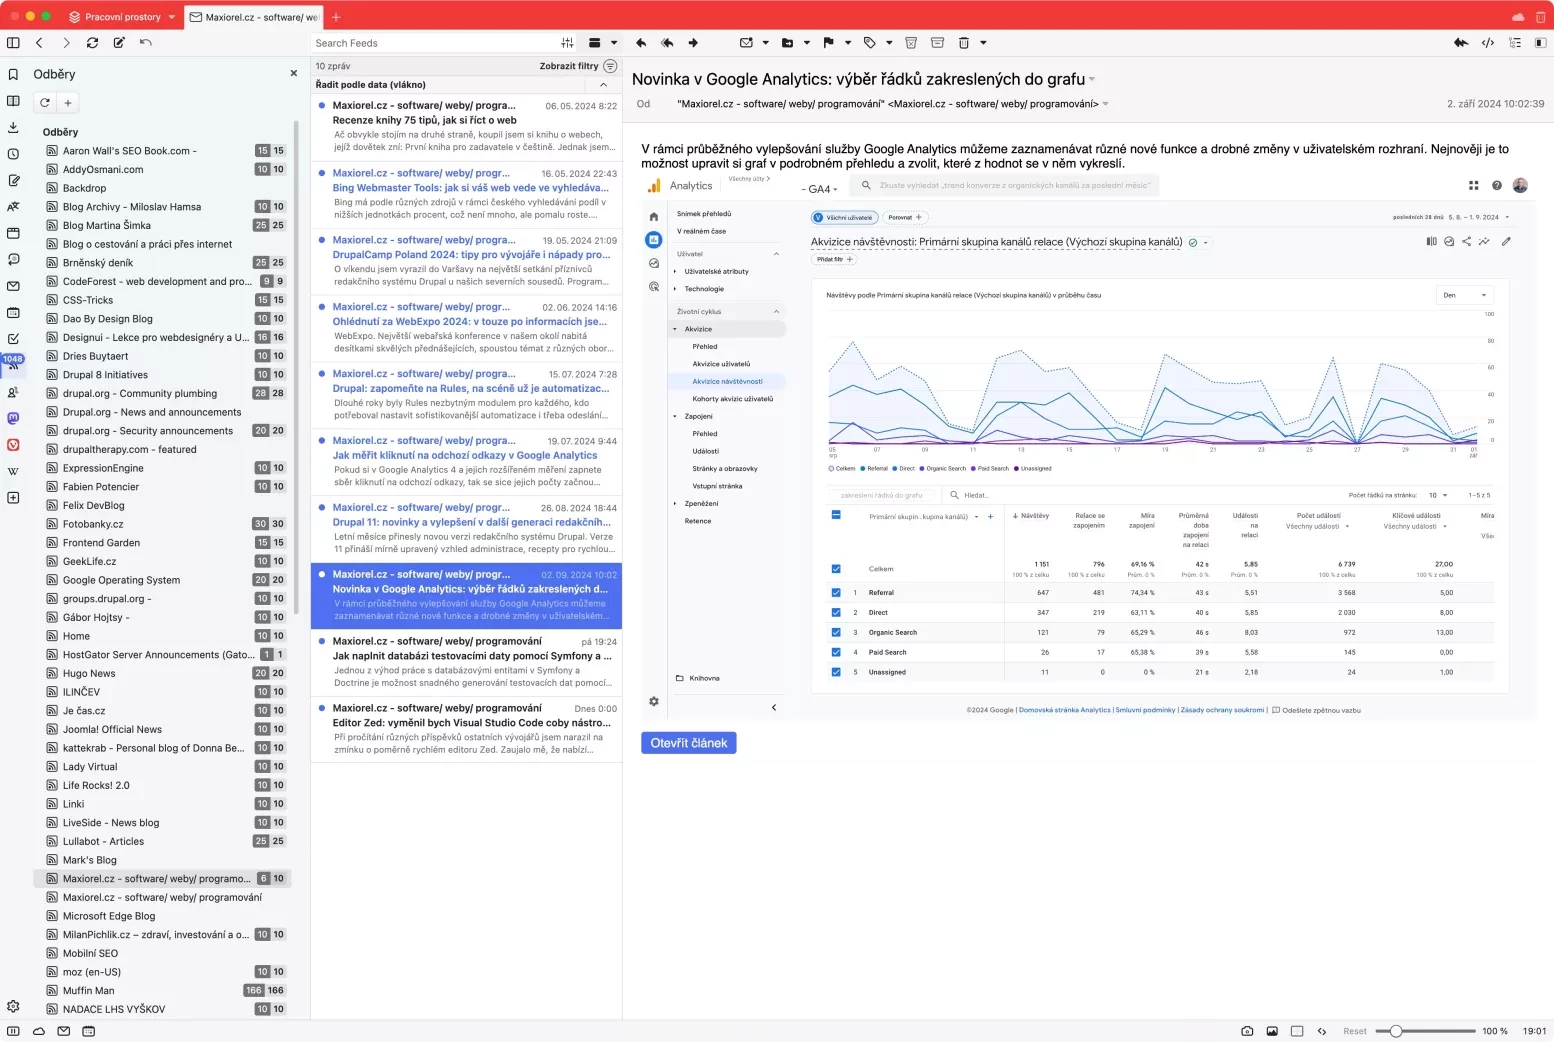
Task: Go forward with the right chevron
Action: pos(66,43)
